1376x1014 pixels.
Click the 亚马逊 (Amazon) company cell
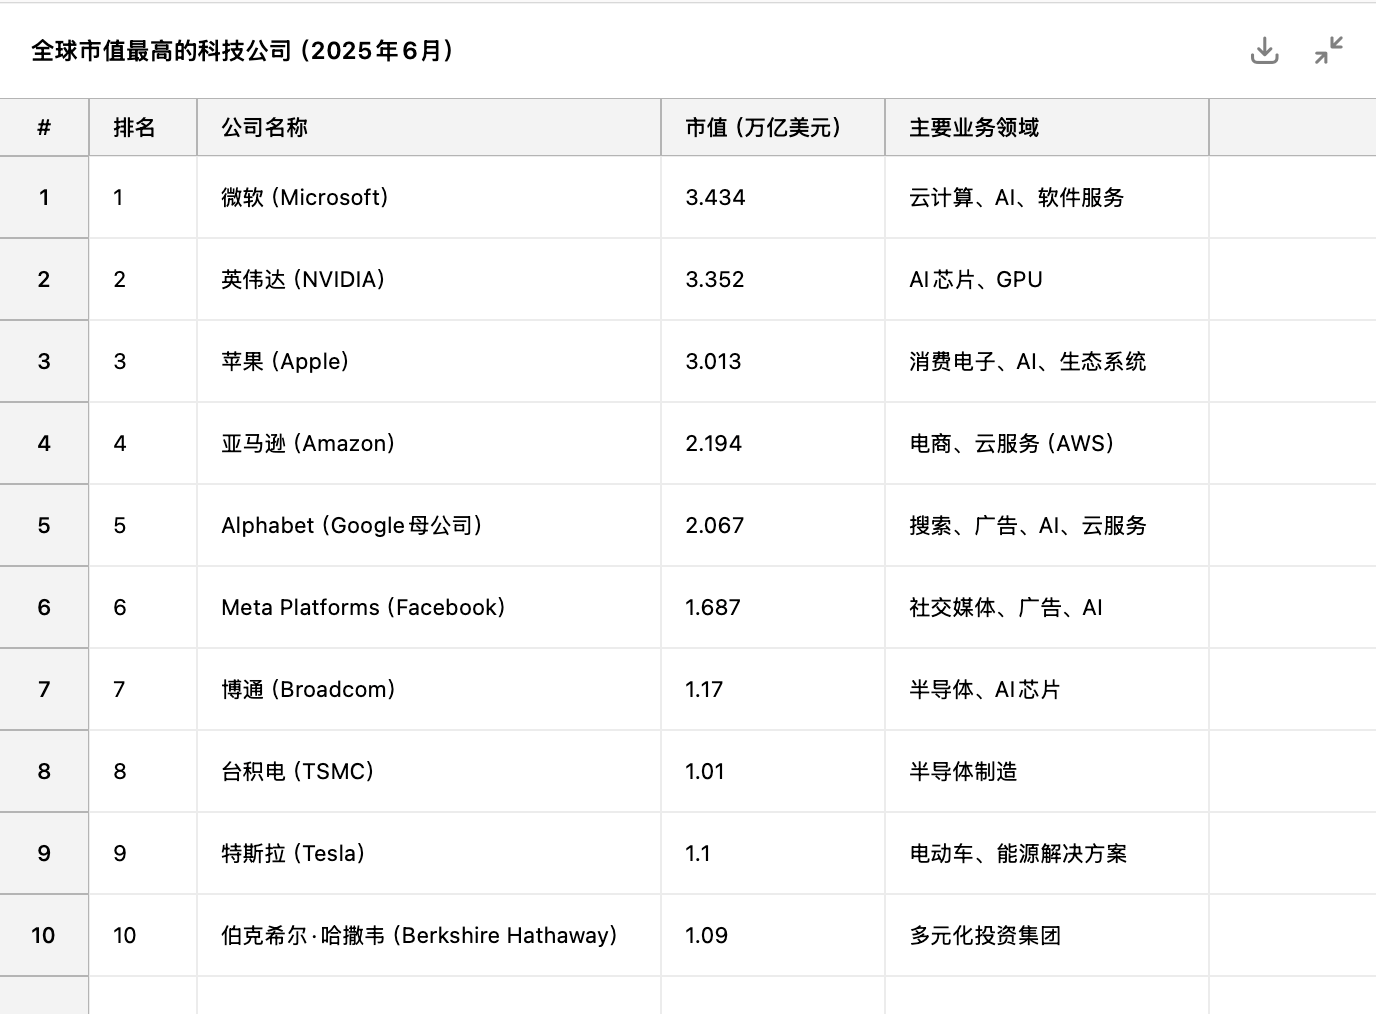point(429,443)
